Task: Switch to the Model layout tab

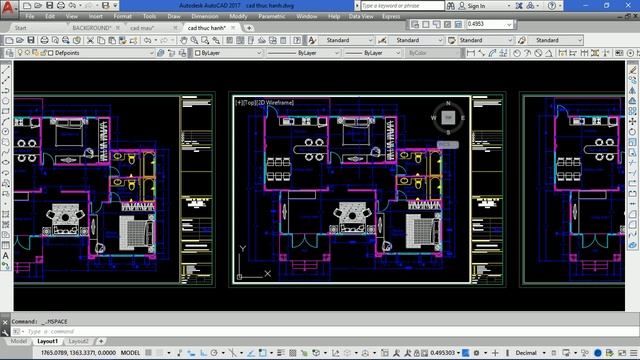Action: click(18, 341)
